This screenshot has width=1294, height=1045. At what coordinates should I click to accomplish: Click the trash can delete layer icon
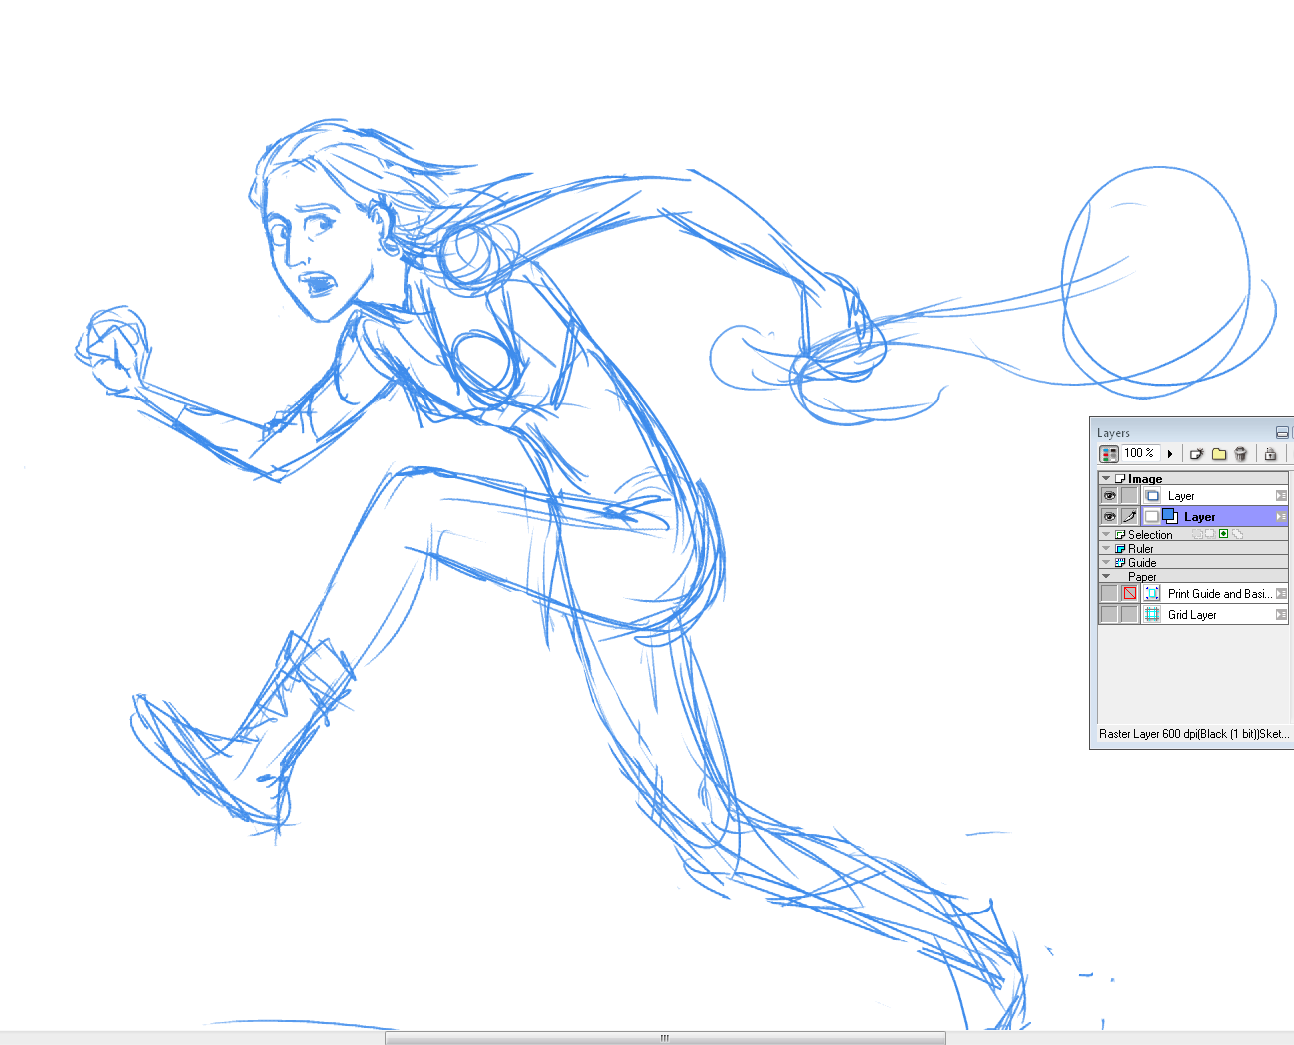point(1241,454)
